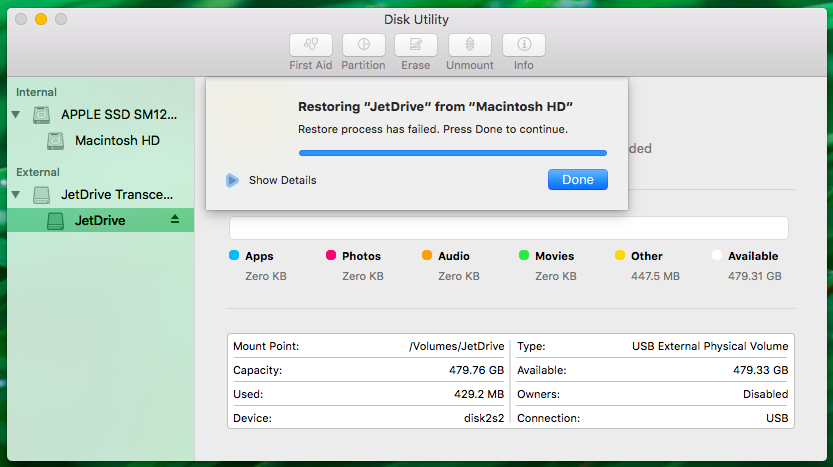Open the Info toolbar button

(x=524, y=45)
